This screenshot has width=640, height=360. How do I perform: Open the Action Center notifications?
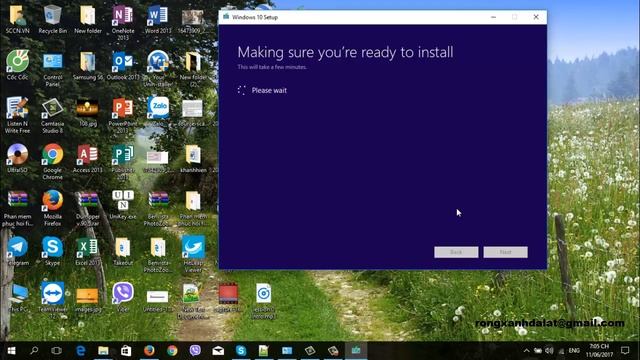point(625,351)
